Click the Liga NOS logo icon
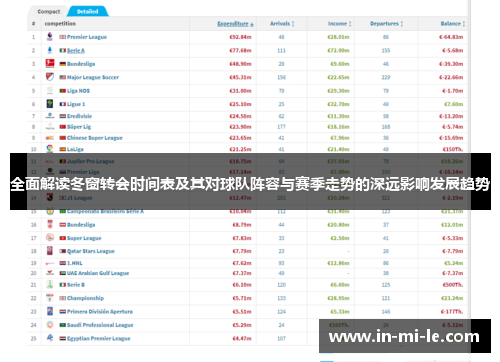 coord(50,90)
